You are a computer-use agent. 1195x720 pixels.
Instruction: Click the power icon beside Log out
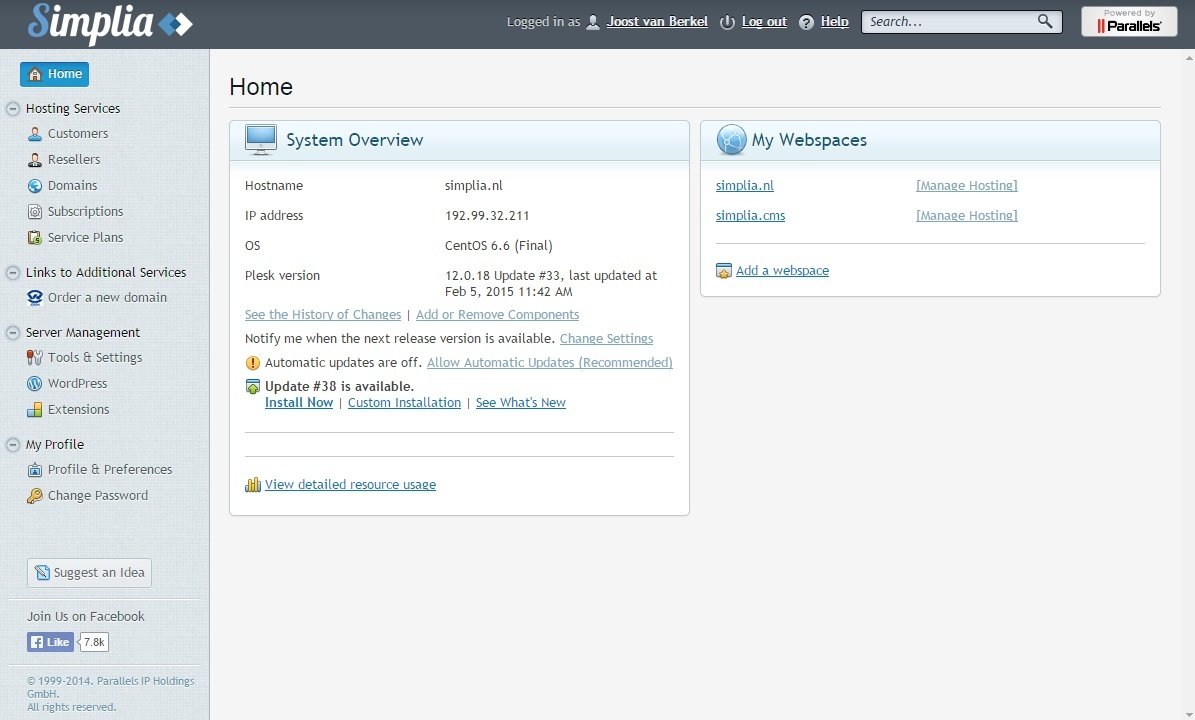click(727, 22)
